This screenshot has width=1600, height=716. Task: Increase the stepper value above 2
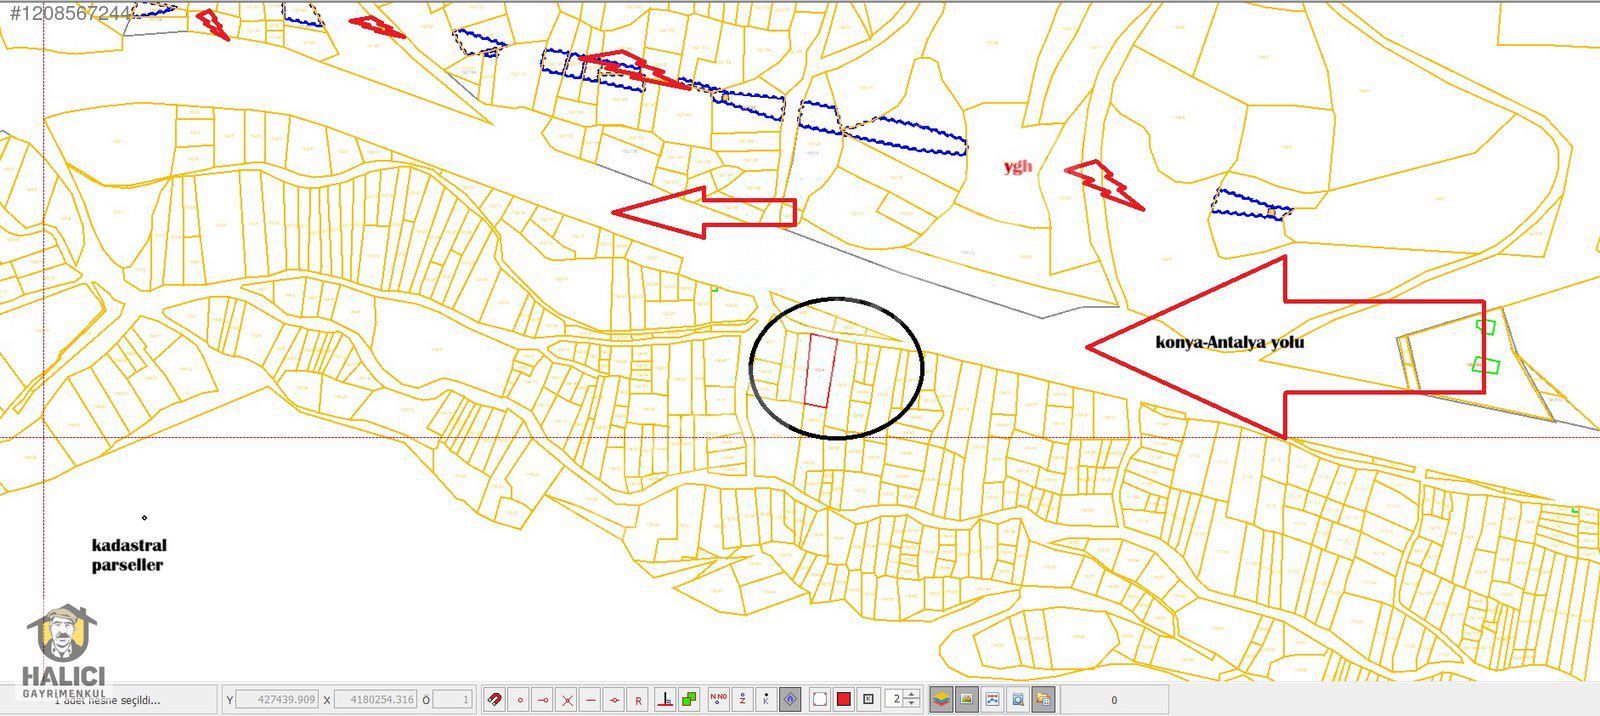point(911,695)
